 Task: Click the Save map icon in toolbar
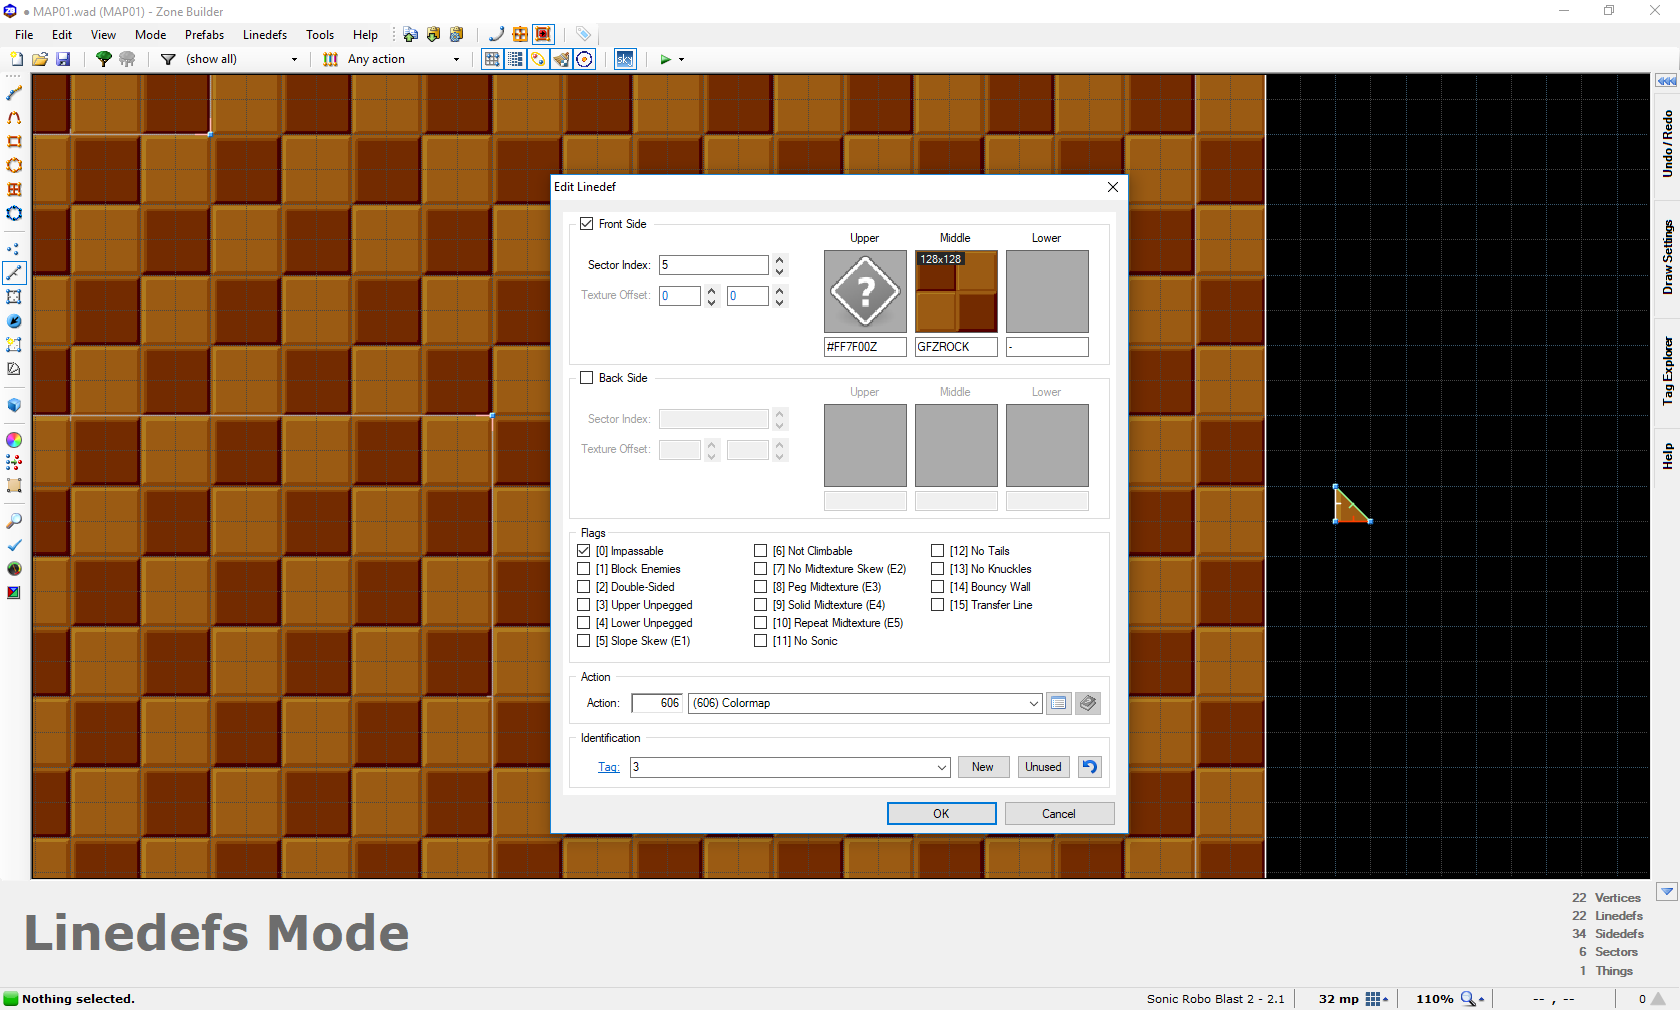63,59
